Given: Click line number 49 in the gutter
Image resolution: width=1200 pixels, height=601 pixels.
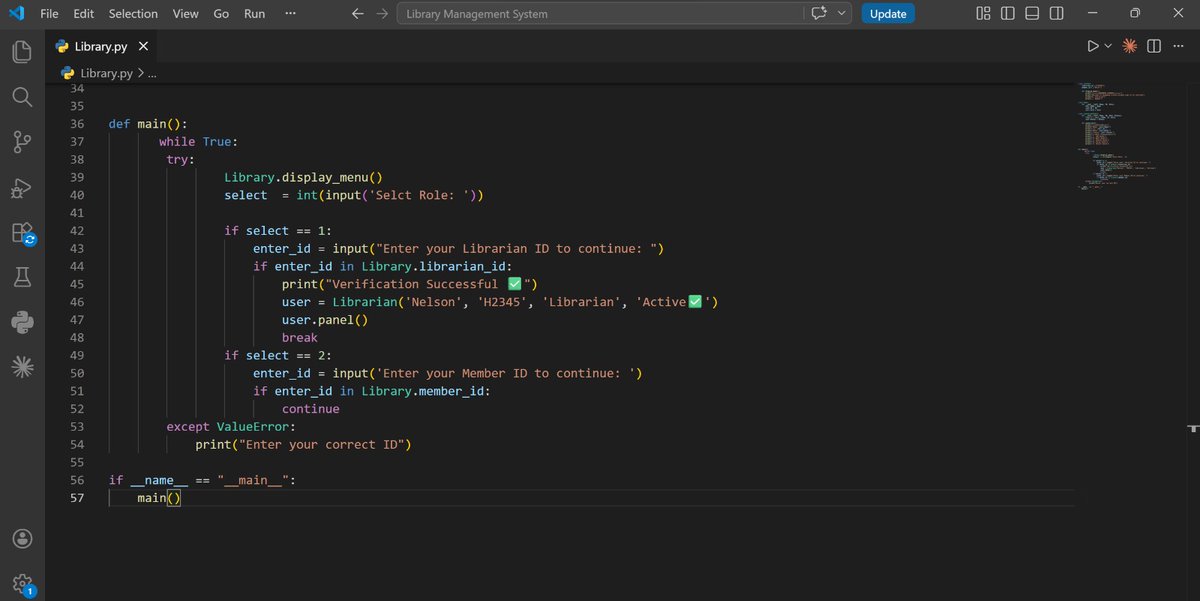Looking at the screenshot, I should tap(77, 356).
